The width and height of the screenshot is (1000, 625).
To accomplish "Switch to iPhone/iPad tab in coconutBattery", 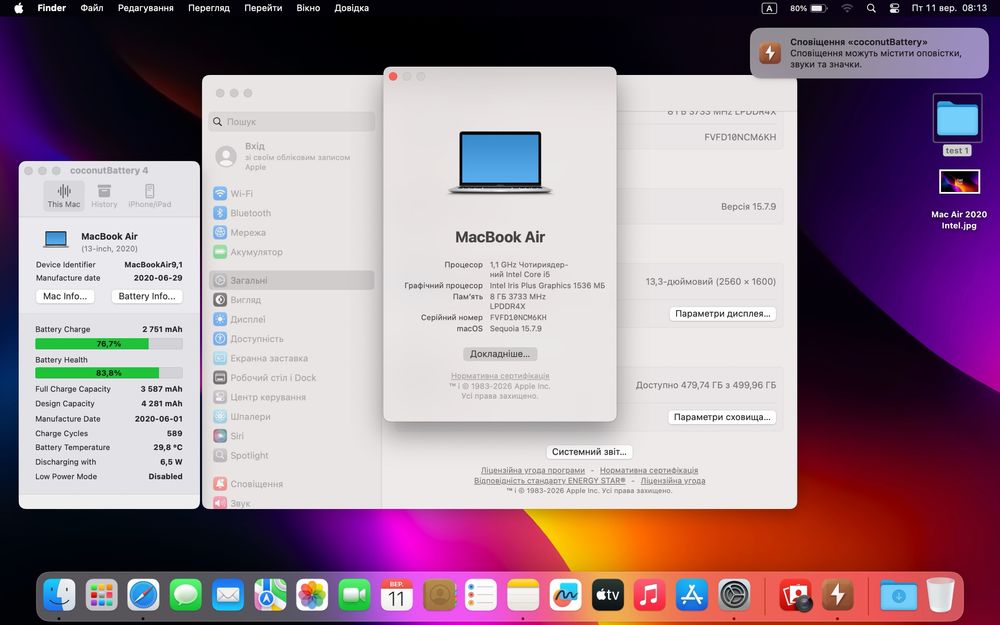I will 150,195.
